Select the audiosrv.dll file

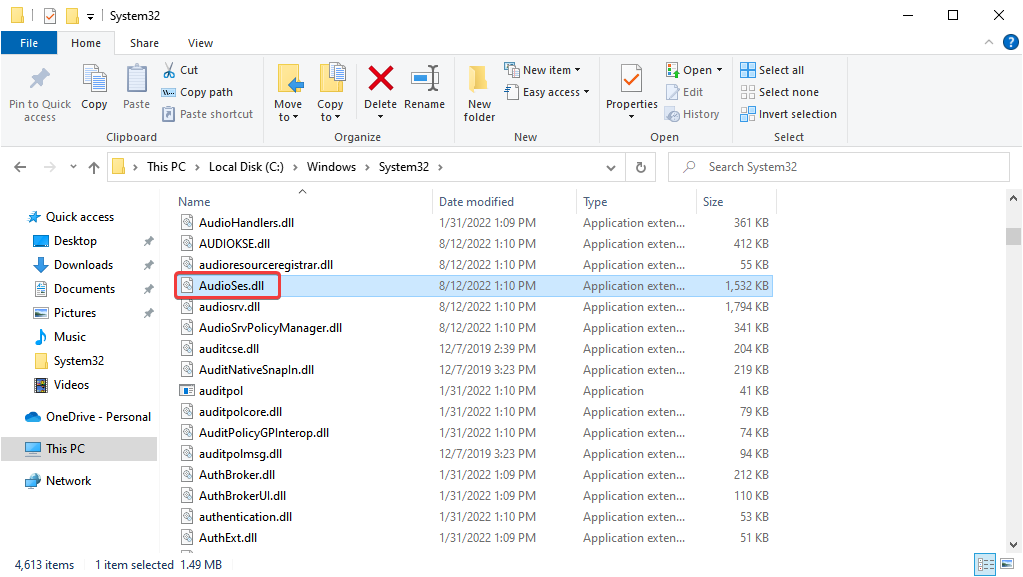[229, 307]
